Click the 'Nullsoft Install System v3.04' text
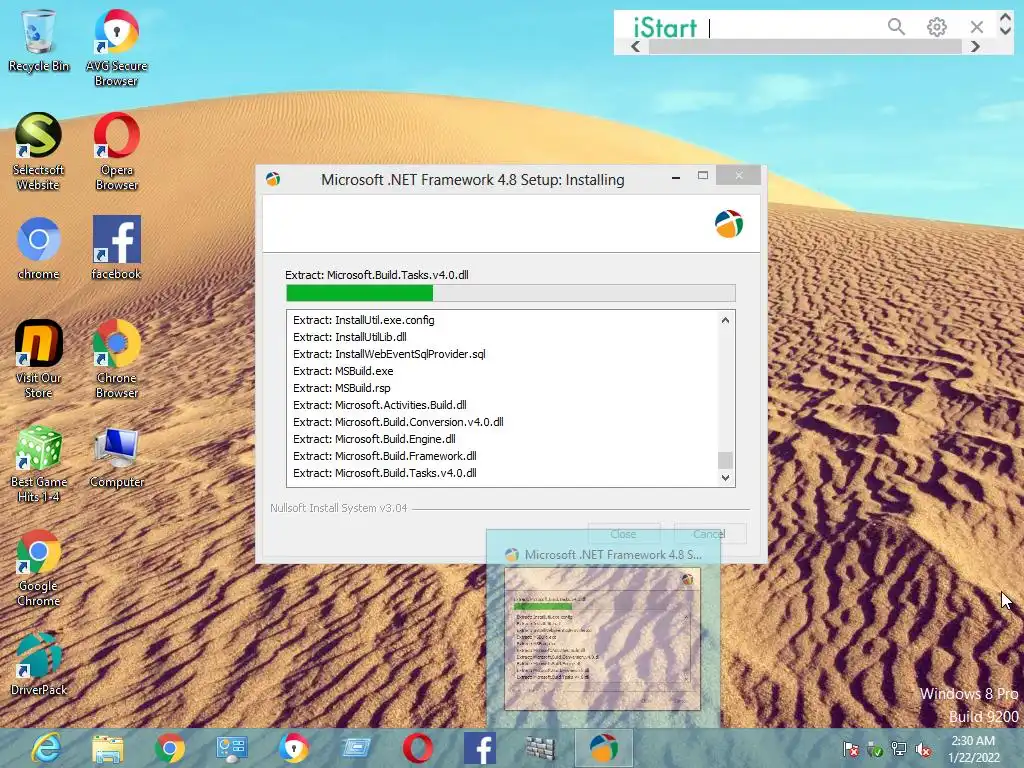The width and height of the screenshot is (1024, 768). pyautogui.click(x=338, y=508)
